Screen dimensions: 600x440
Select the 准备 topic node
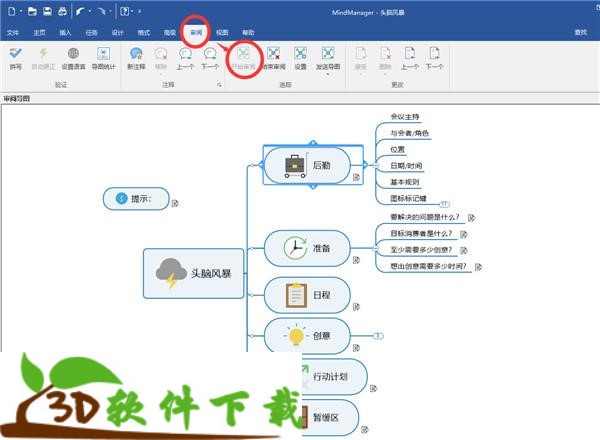[307, 248]
